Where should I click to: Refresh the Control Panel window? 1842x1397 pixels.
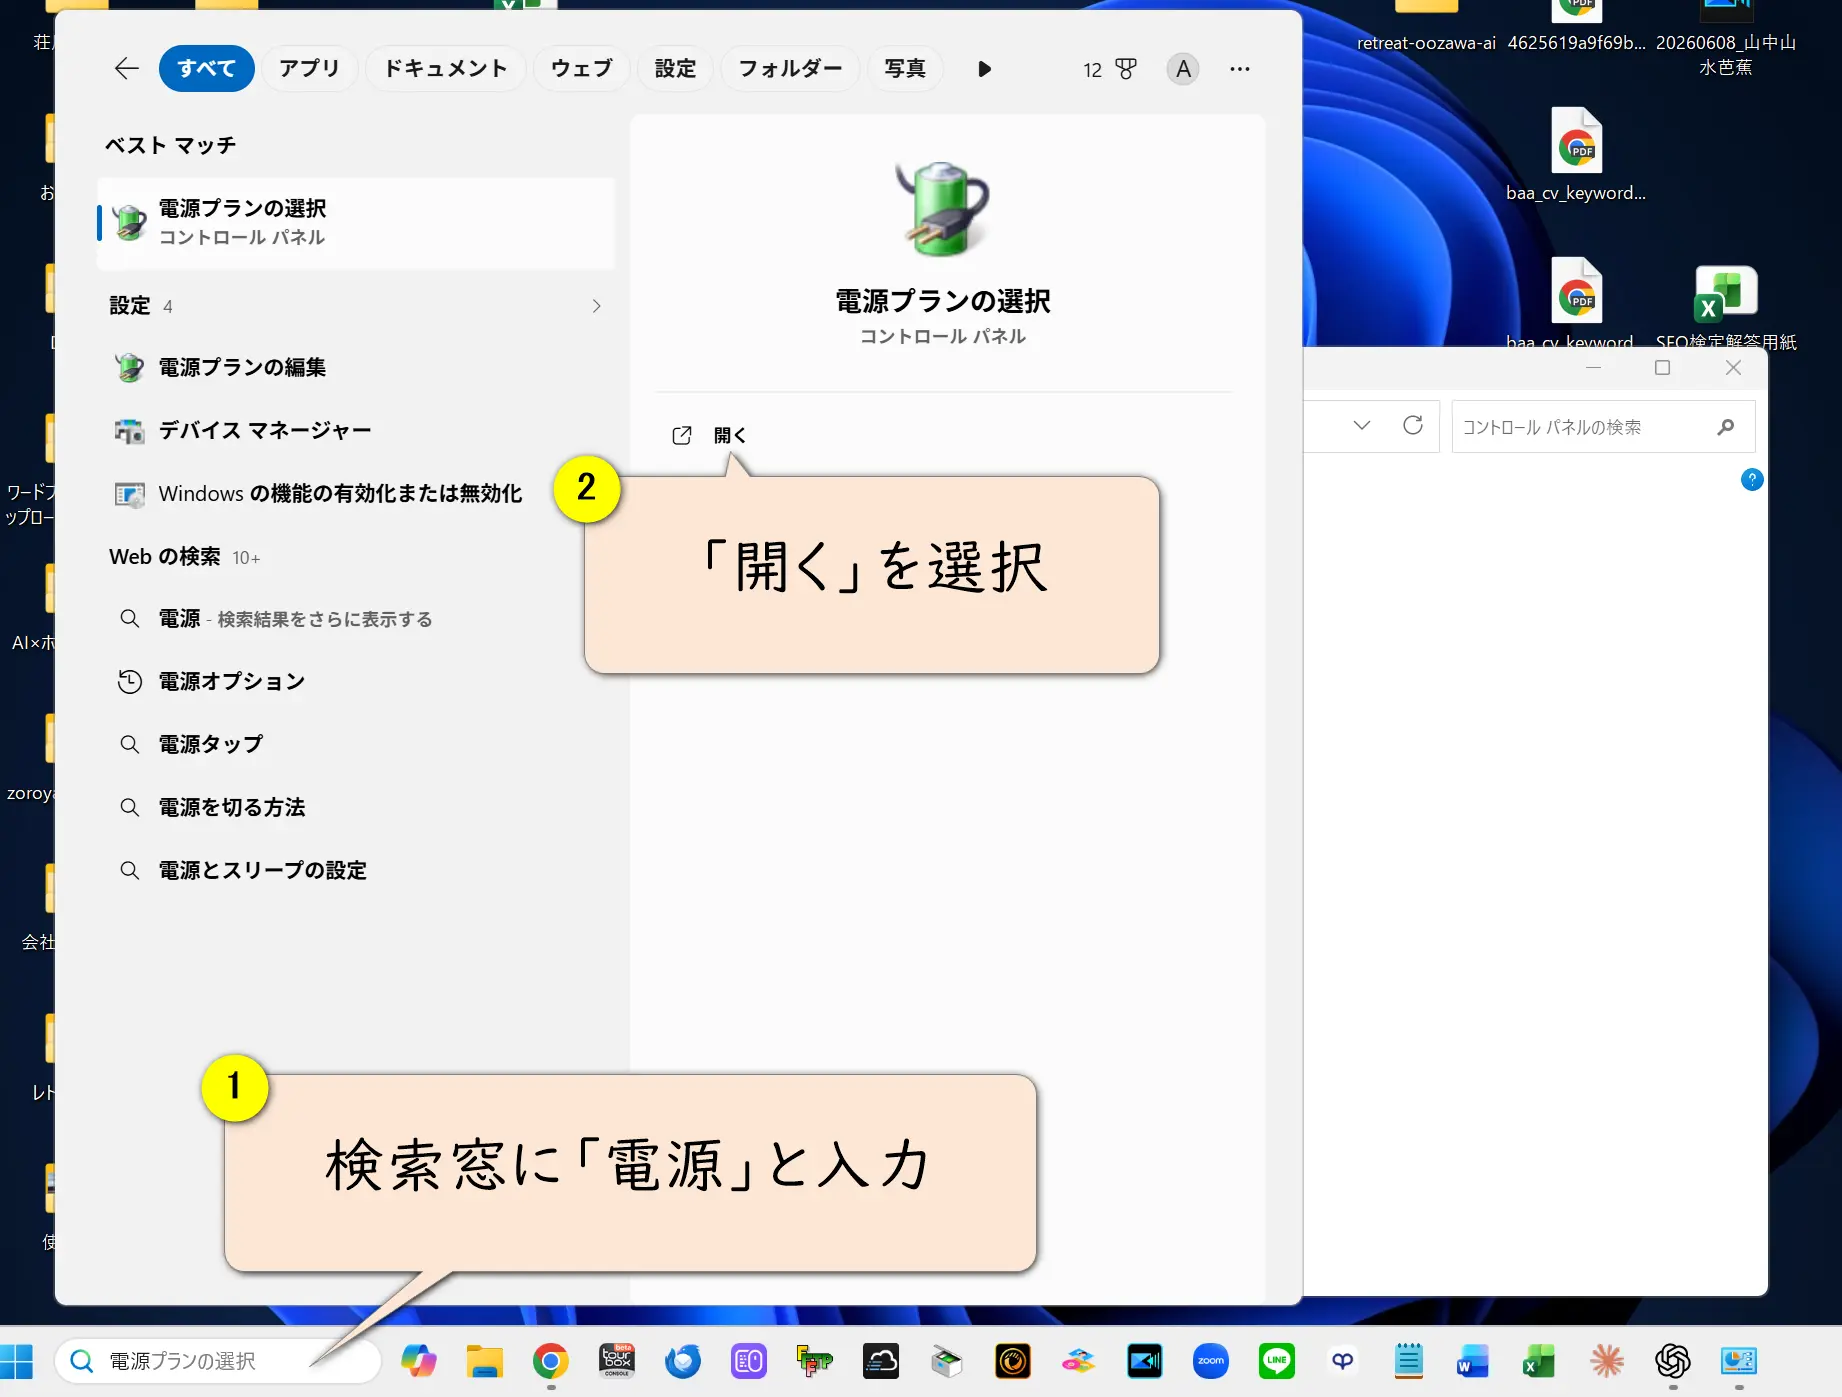tap(1413, 426)
